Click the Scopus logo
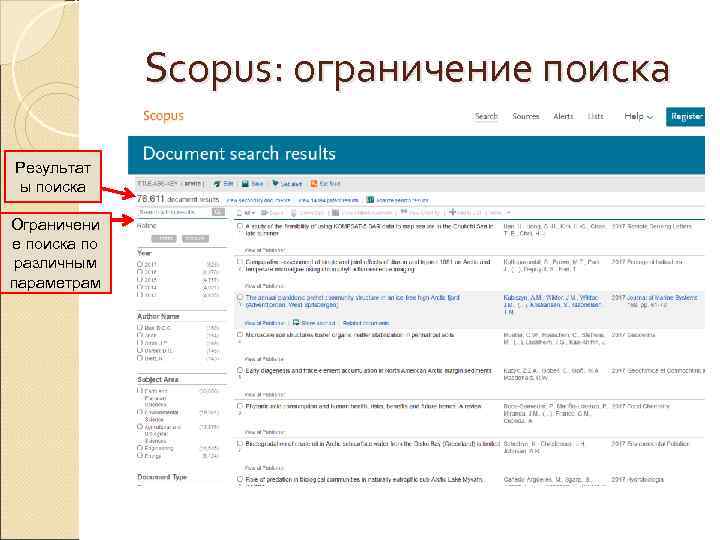The image size is (720, 540). [163, 116]
